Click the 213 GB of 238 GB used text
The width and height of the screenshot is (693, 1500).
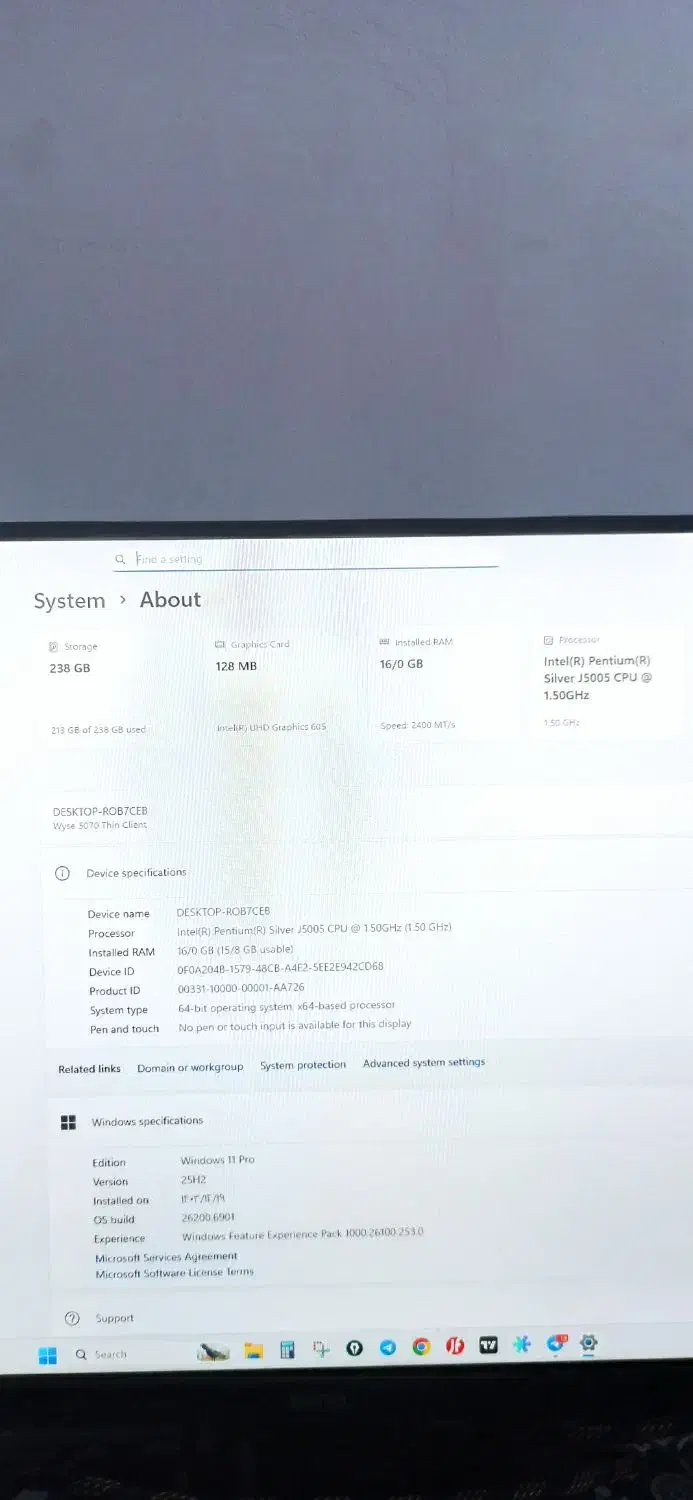[98, 730]
